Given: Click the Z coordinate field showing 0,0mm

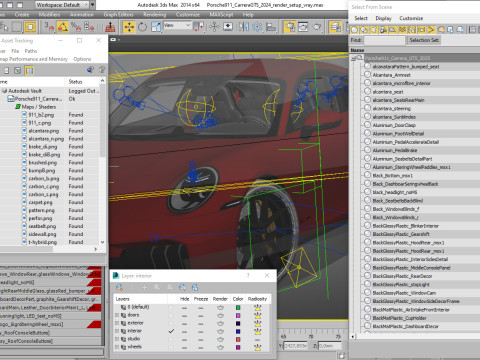Looking at the screenshot, I should (330, 346).
